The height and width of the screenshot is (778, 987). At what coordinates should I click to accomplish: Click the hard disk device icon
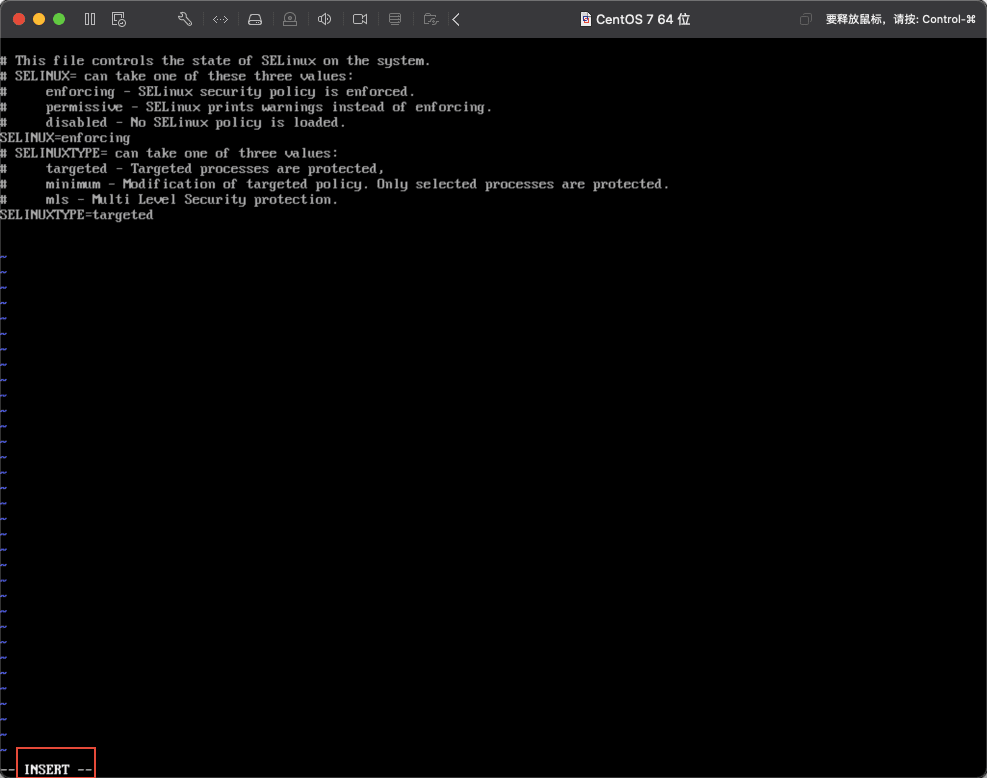point(255,19)
